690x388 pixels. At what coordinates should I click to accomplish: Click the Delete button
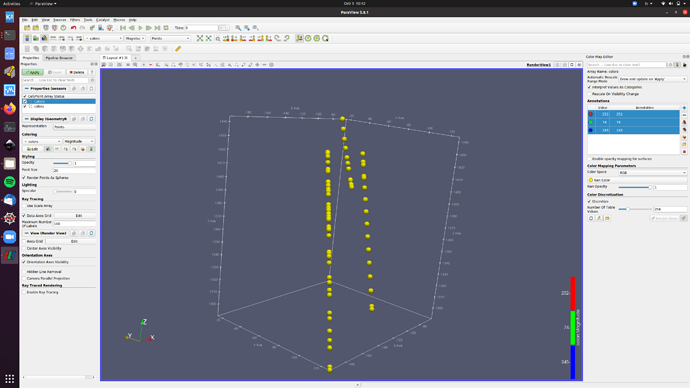[77, 72]
